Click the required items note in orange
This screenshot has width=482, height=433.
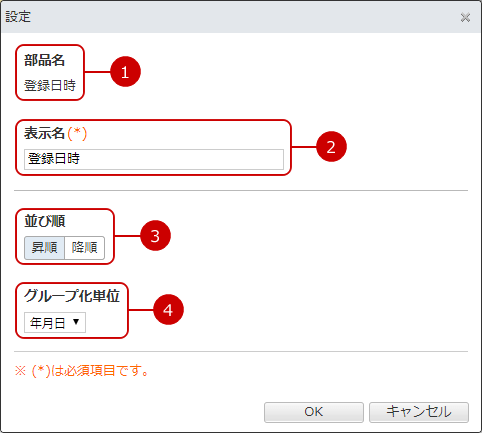point(82,371)
